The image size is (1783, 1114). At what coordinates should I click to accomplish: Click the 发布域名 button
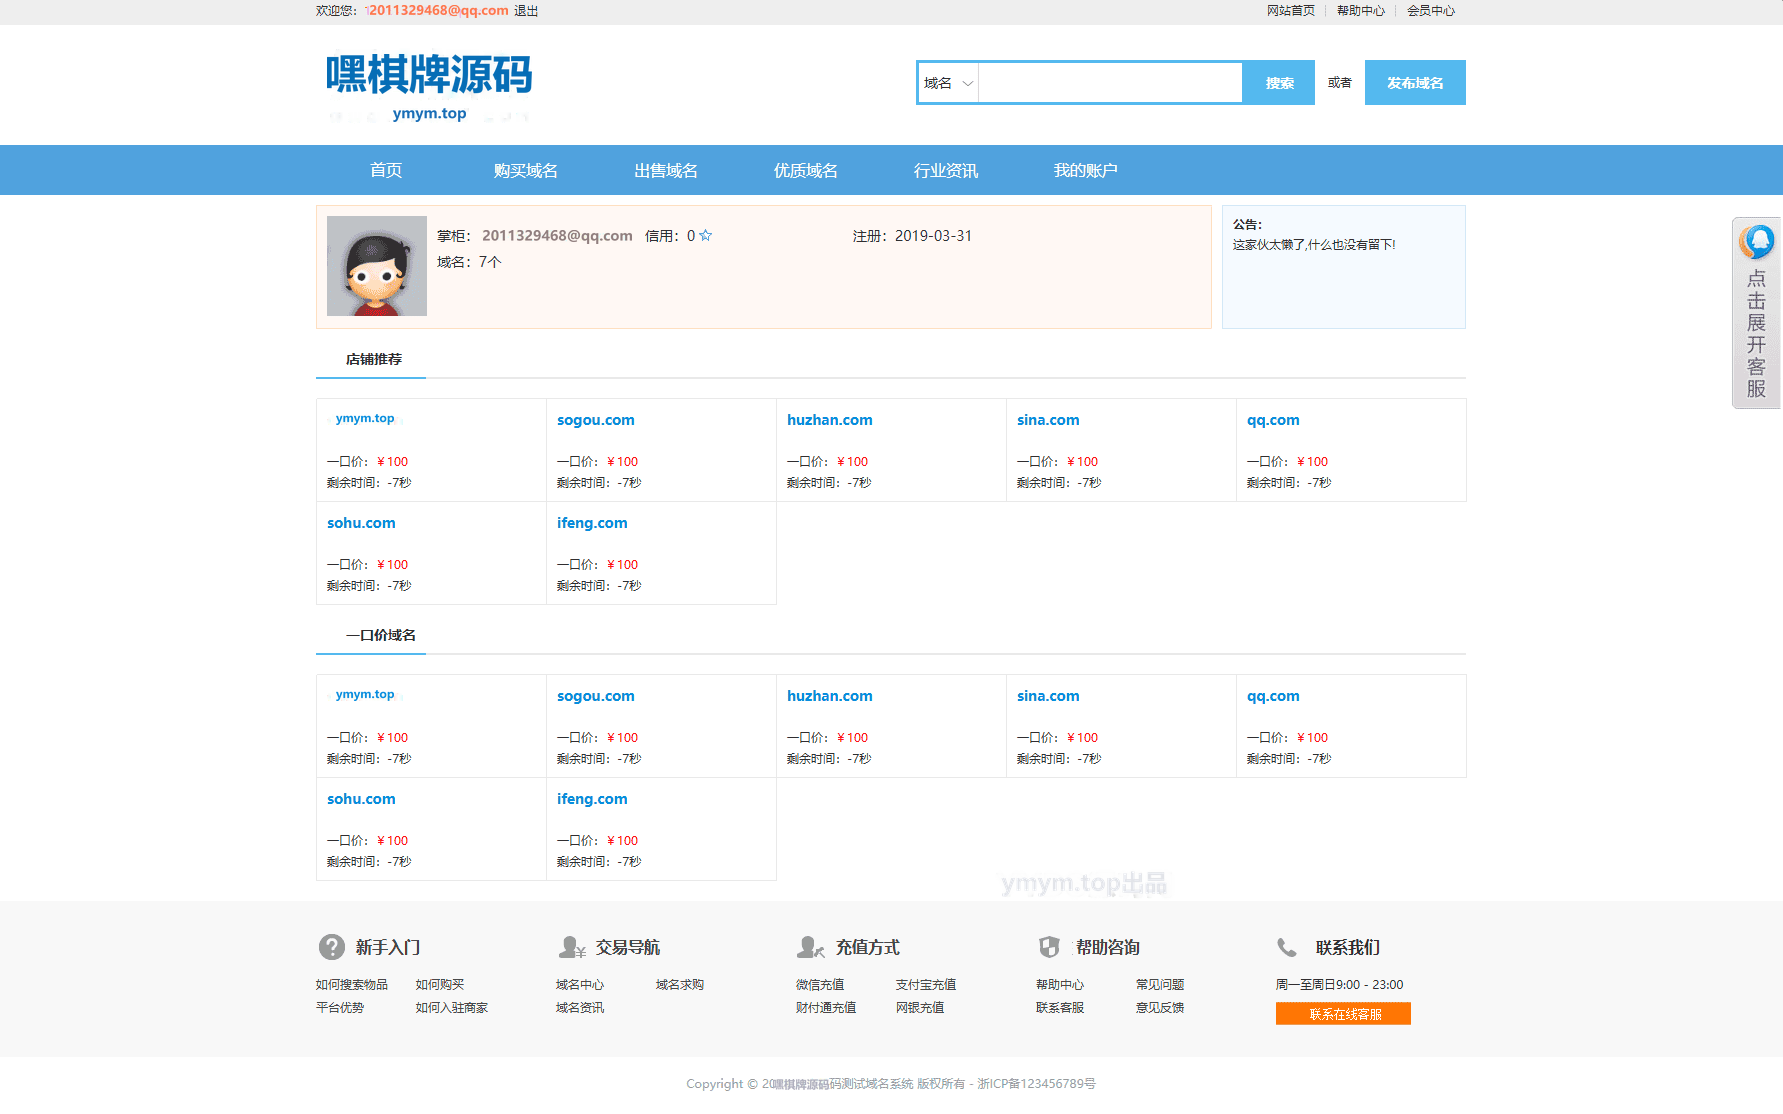pos(1415,83)
